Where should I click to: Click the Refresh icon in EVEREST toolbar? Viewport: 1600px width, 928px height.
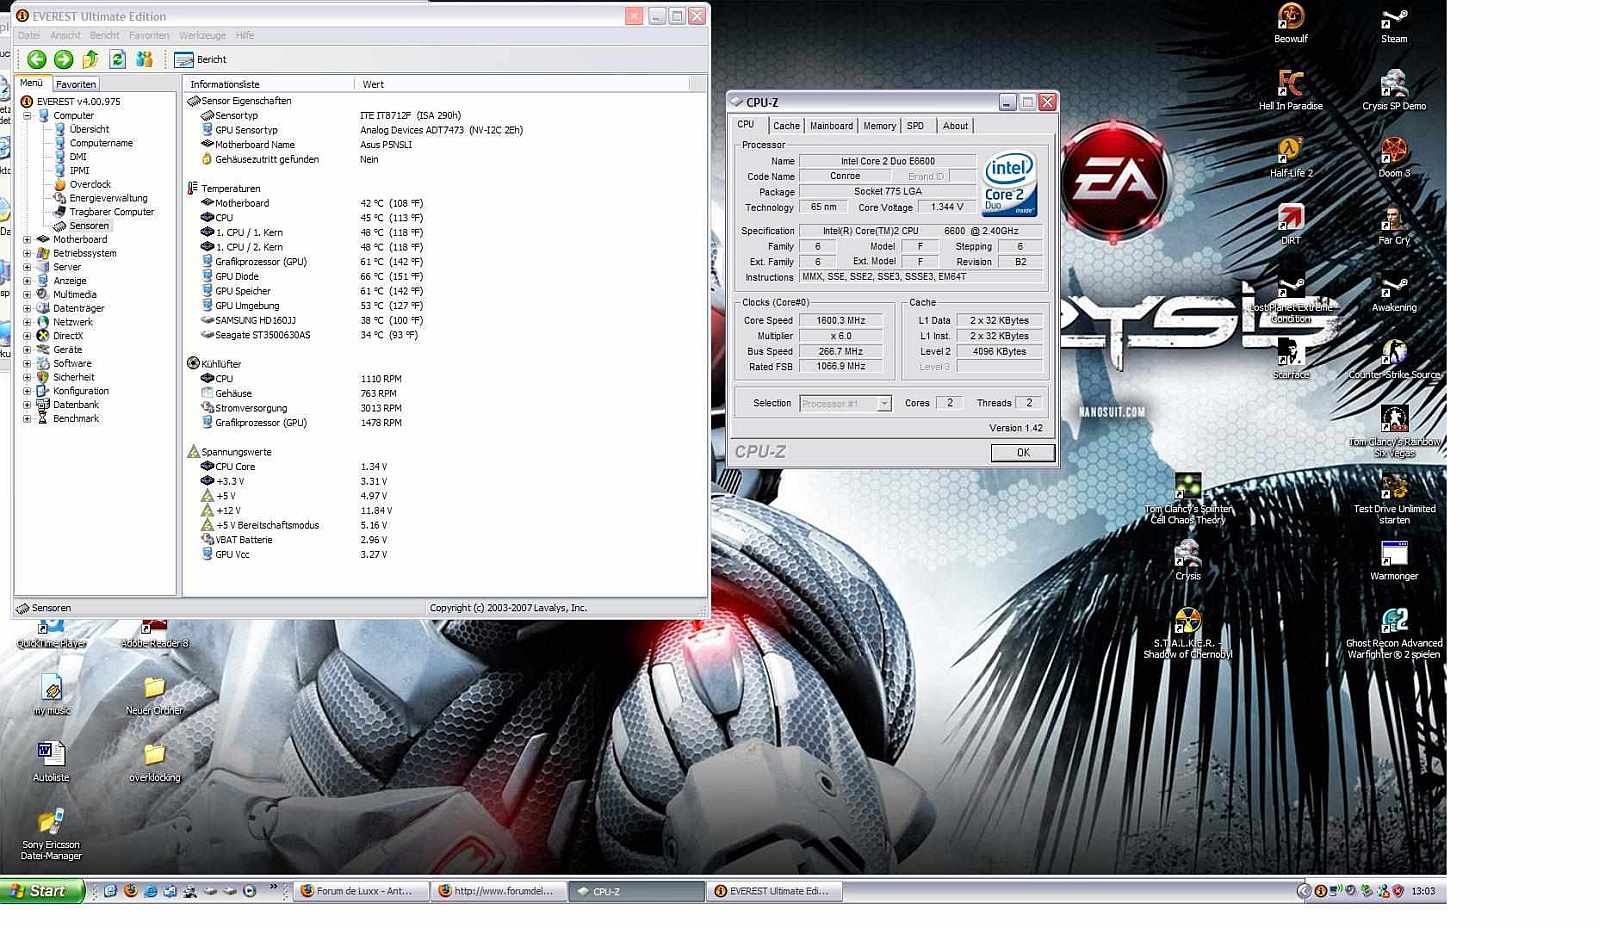click(x=117, y=60)
